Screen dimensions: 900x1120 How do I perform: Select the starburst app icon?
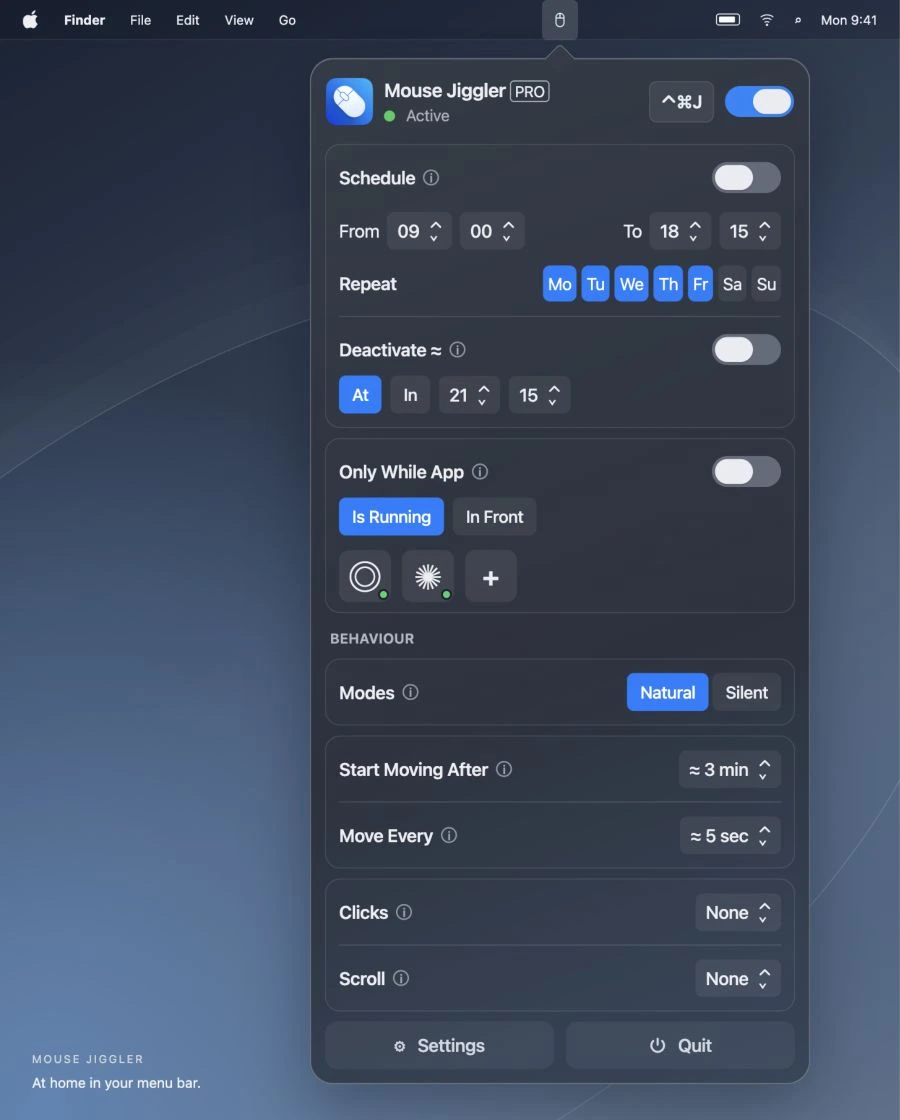click(428, 576)
